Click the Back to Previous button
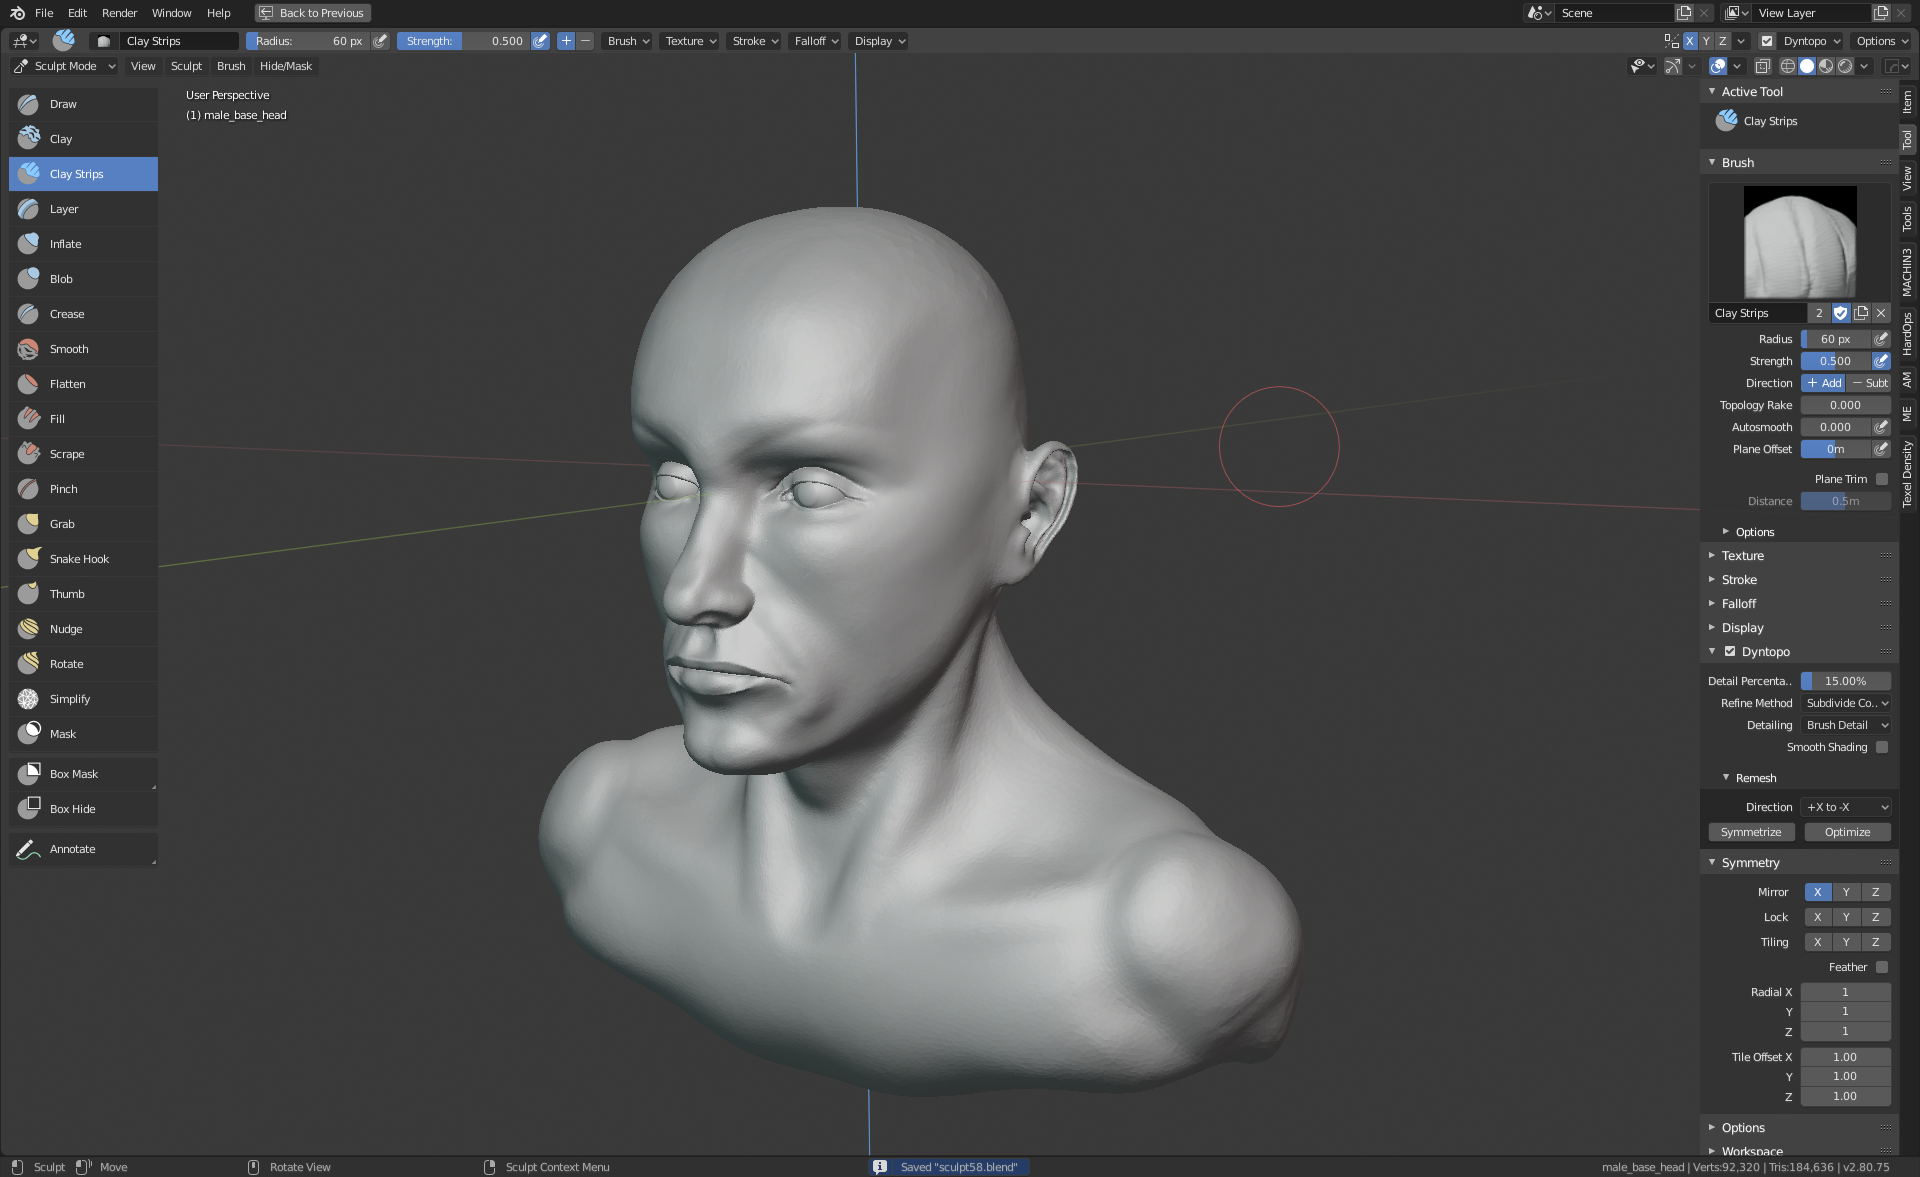The width and height of the screenshot is (1920, 1177). [x=312, y=13]
